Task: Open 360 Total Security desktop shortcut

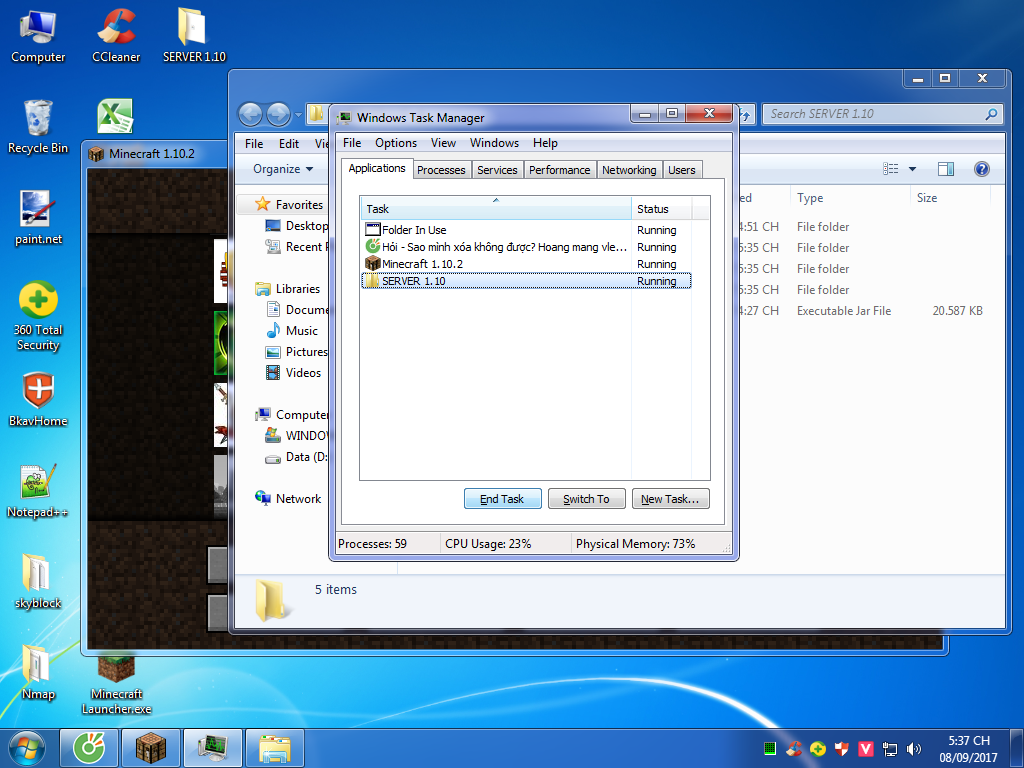Action: pyautogui.click(x=38, y=317)
